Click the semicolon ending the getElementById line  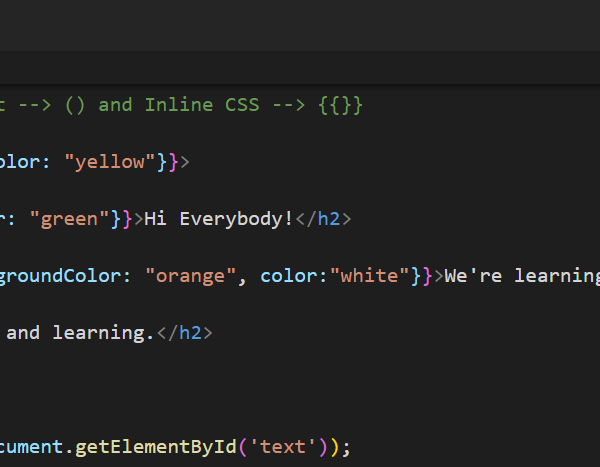point(347,446)
